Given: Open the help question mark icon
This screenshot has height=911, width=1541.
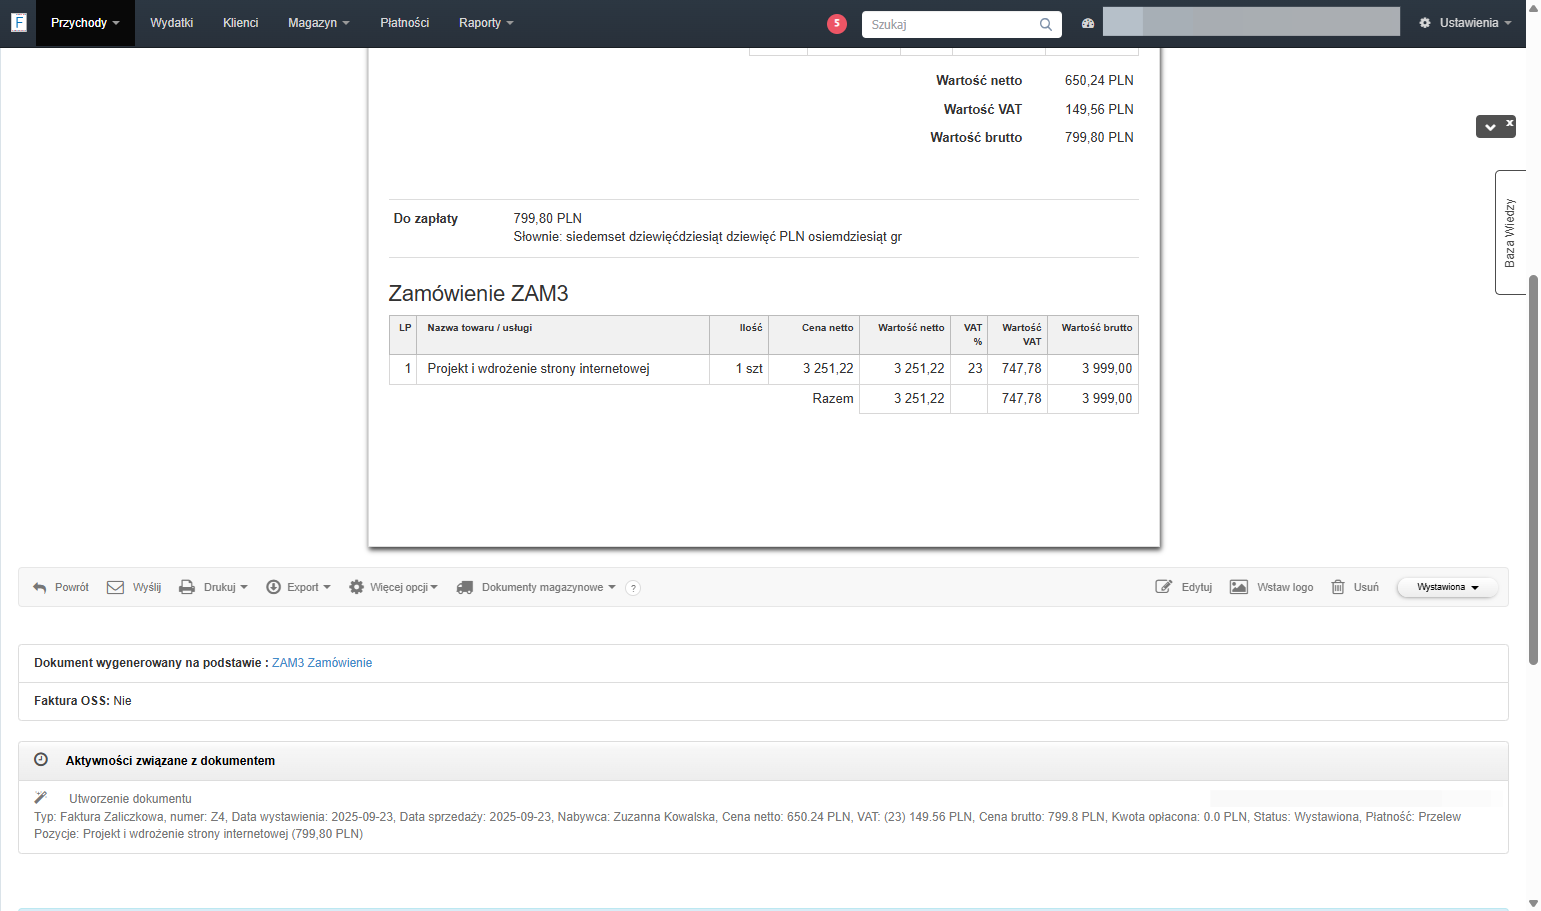Looking at the screenshot, I should click(x=633, y=588).
